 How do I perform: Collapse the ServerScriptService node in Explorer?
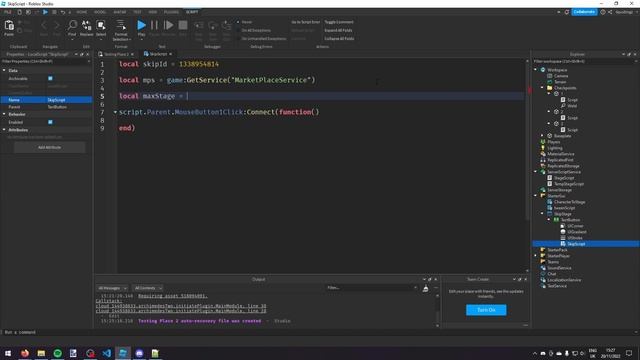[x=536, y=172]
